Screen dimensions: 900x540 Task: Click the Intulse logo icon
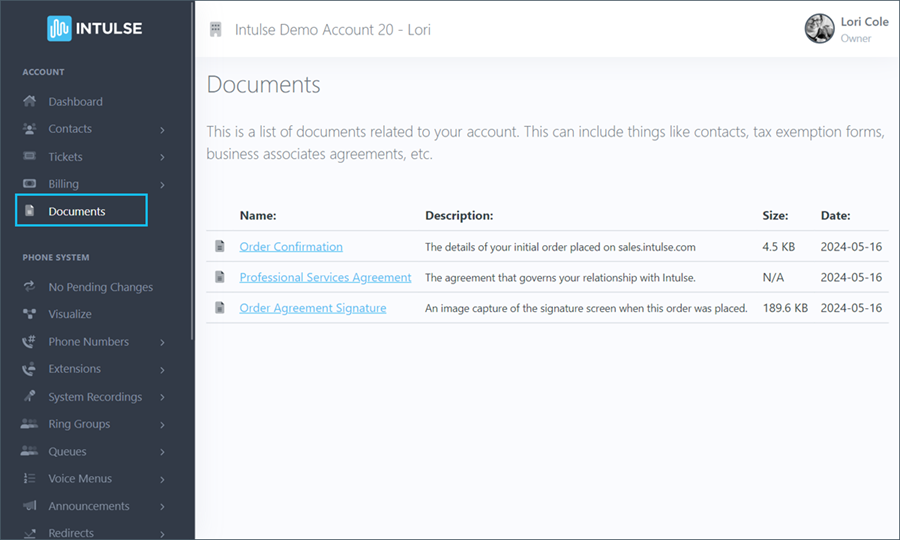pyautogui.click(x=59, y=28)
